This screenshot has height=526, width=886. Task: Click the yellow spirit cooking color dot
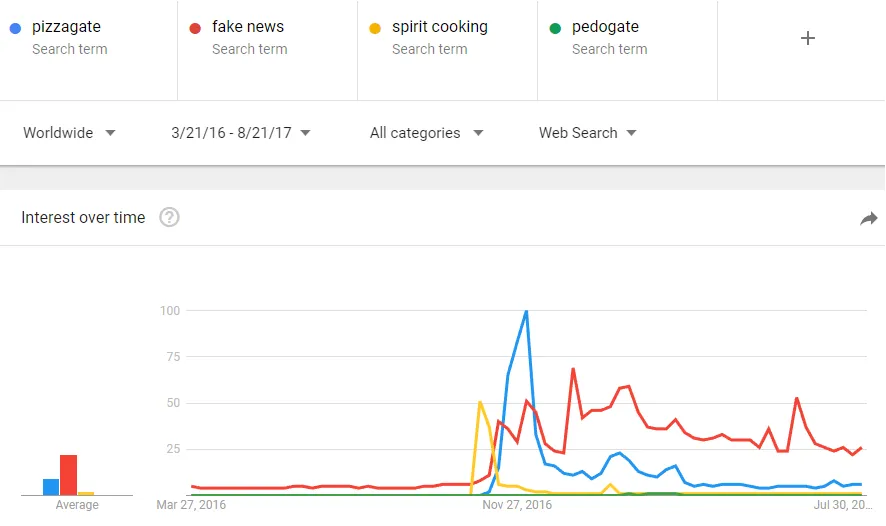pos(375,28)
